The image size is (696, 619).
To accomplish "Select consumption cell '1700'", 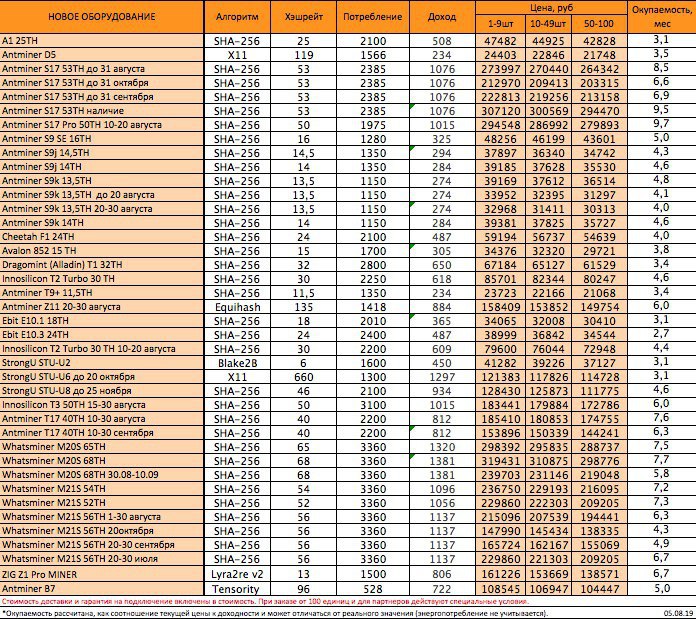I will coord(373,251).
